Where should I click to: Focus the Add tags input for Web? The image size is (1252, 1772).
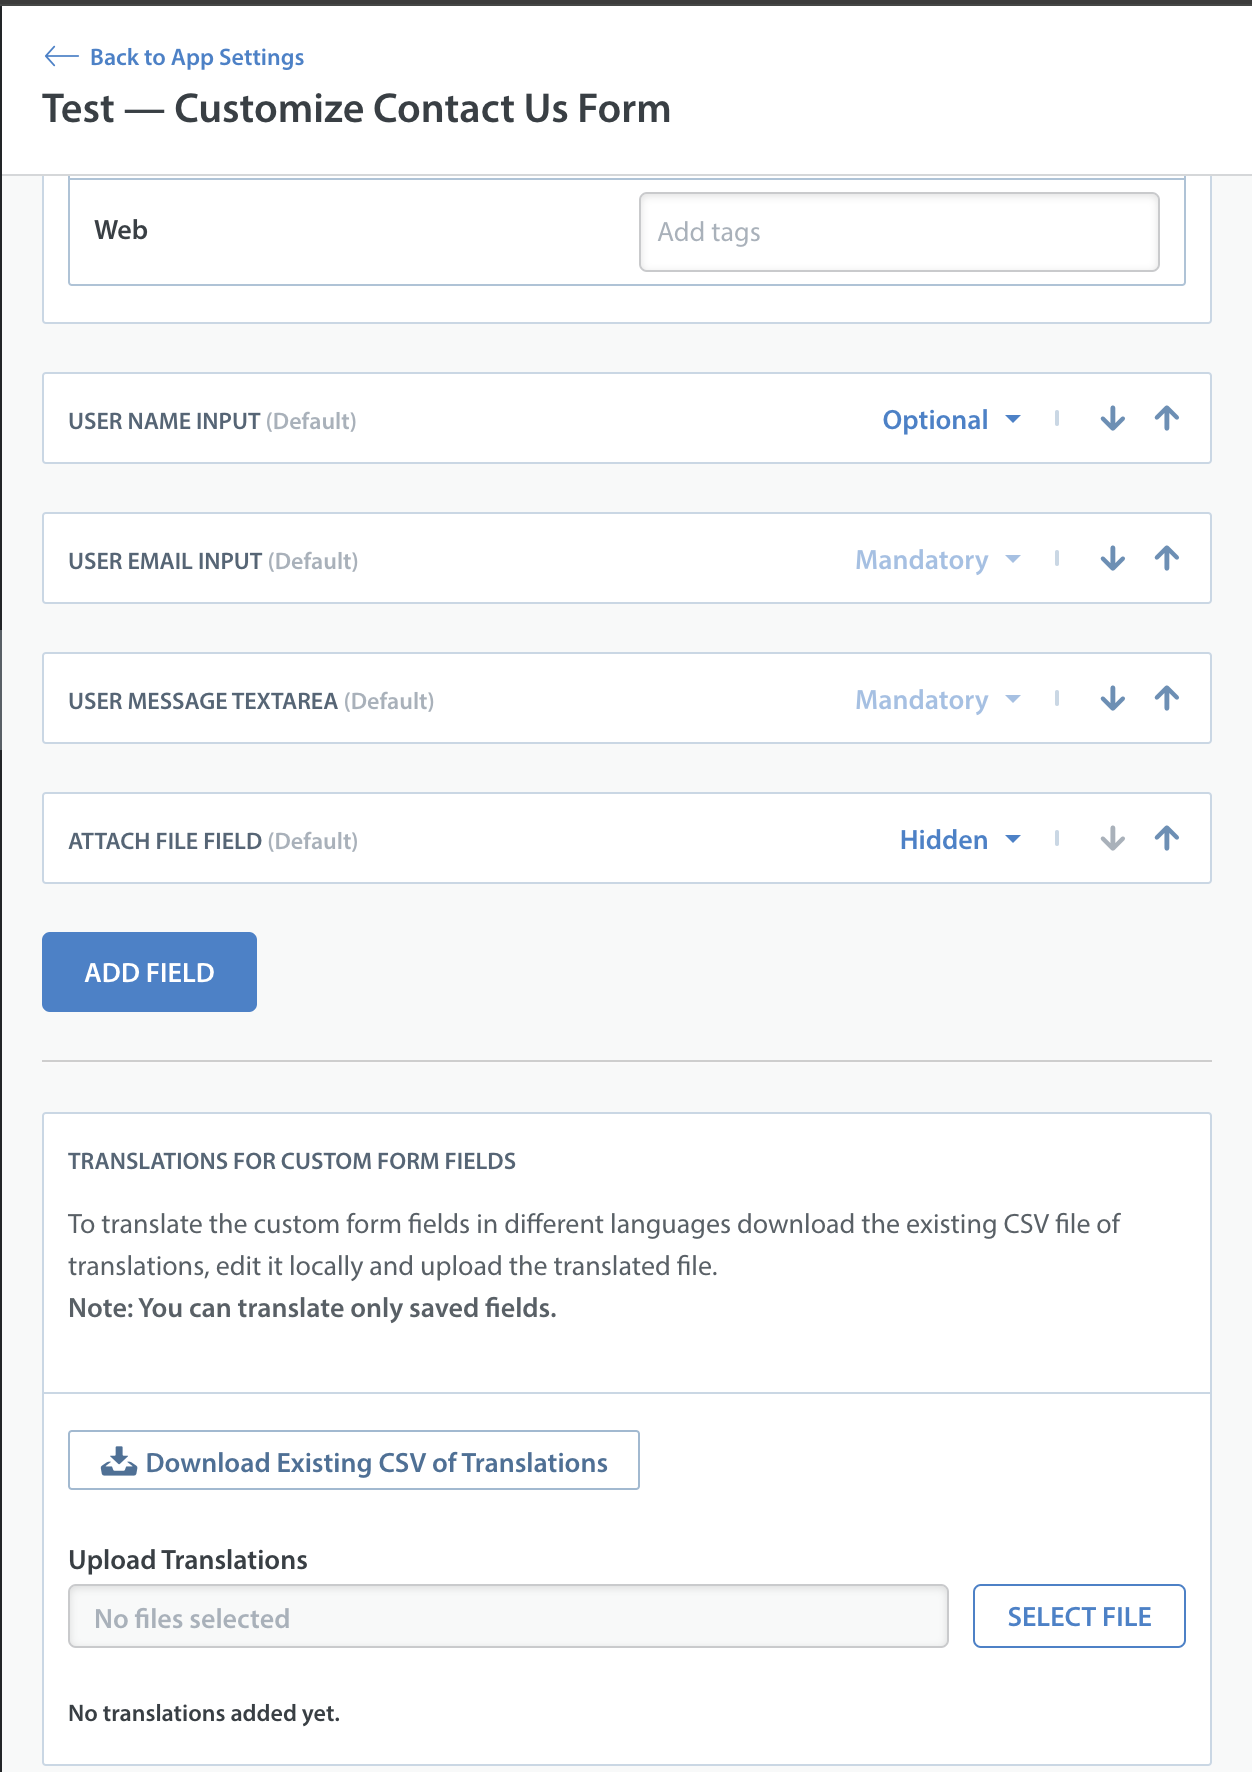pyautogui.click(x=899, y=232)
